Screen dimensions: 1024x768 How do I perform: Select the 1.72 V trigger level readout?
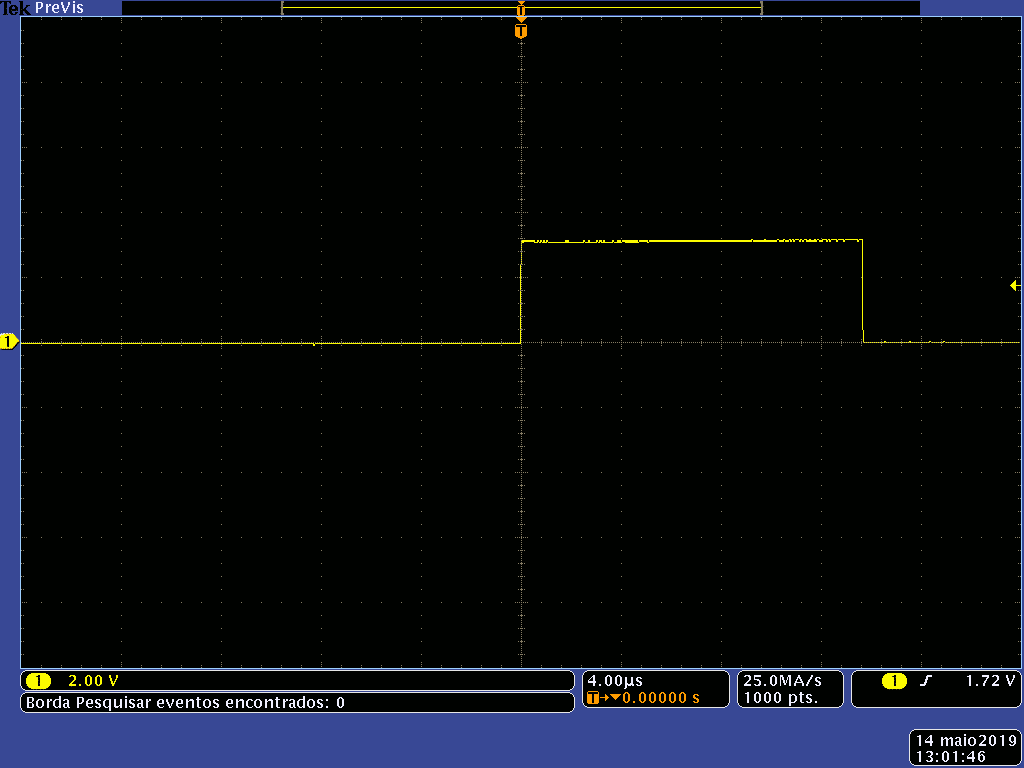[x=990, y=681]
